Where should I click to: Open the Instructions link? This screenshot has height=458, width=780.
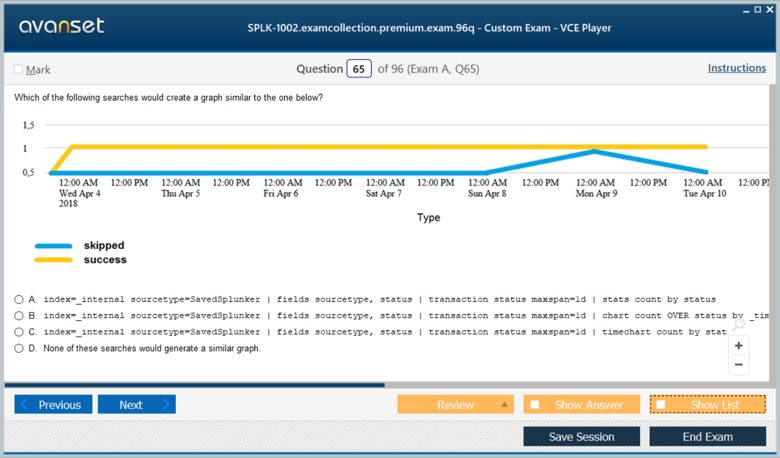(x=737, y=68)
